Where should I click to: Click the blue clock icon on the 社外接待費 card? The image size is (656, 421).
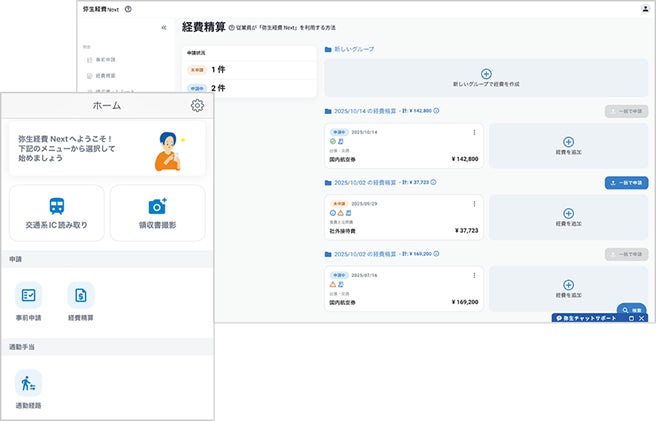point(333,213)
